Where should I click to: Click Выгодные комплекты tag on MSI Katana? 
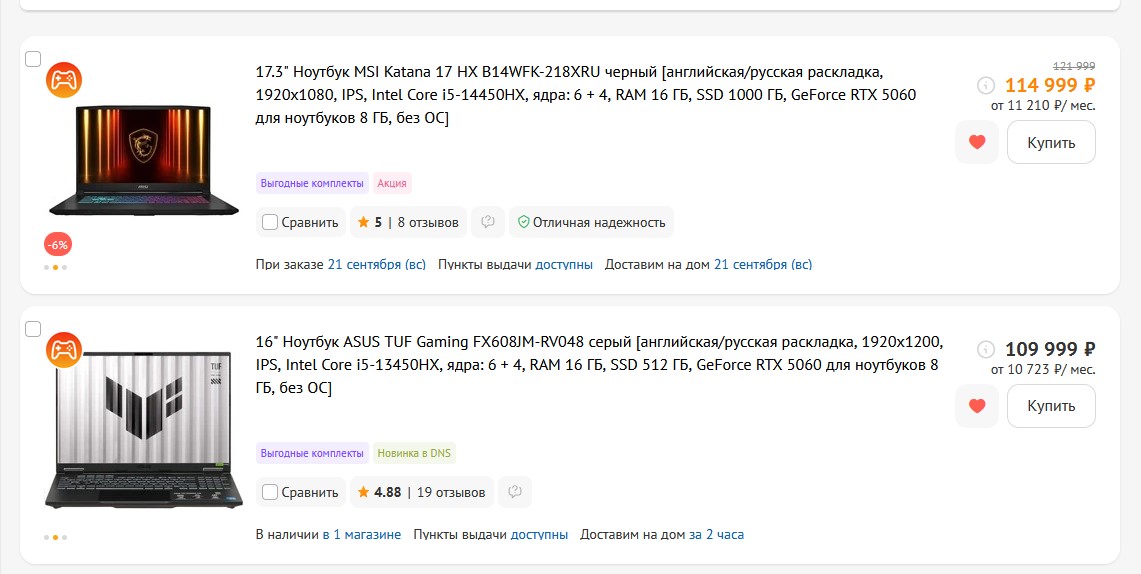[312, 183]
